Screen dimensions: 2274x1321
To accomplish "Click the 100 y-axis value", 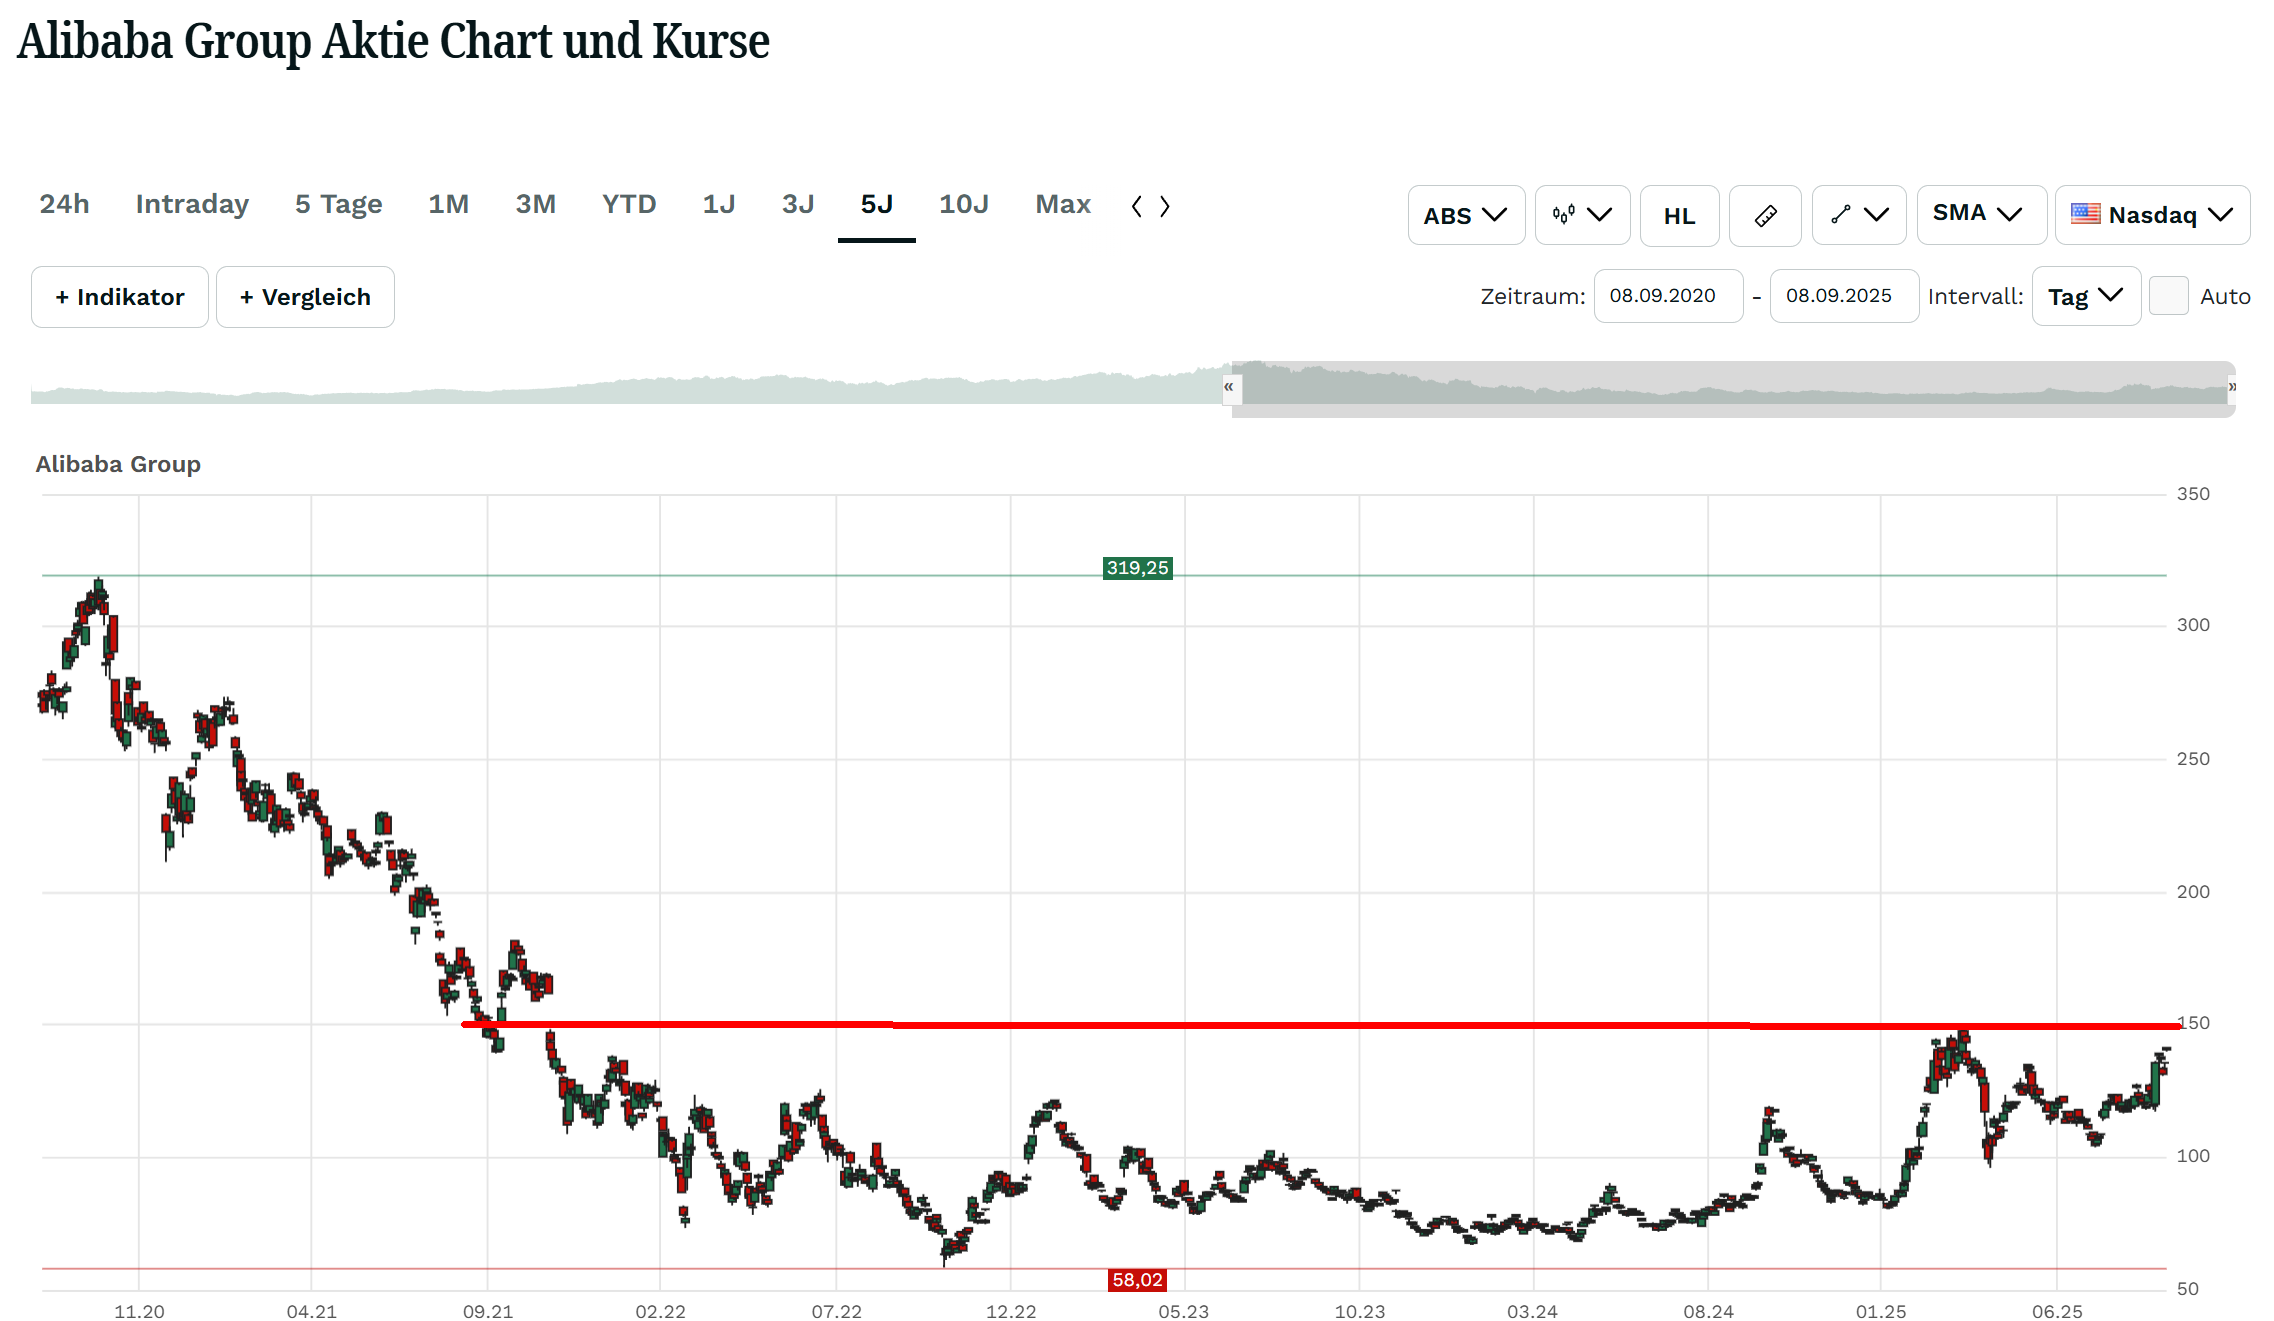I will (x=2193, y=1156).
